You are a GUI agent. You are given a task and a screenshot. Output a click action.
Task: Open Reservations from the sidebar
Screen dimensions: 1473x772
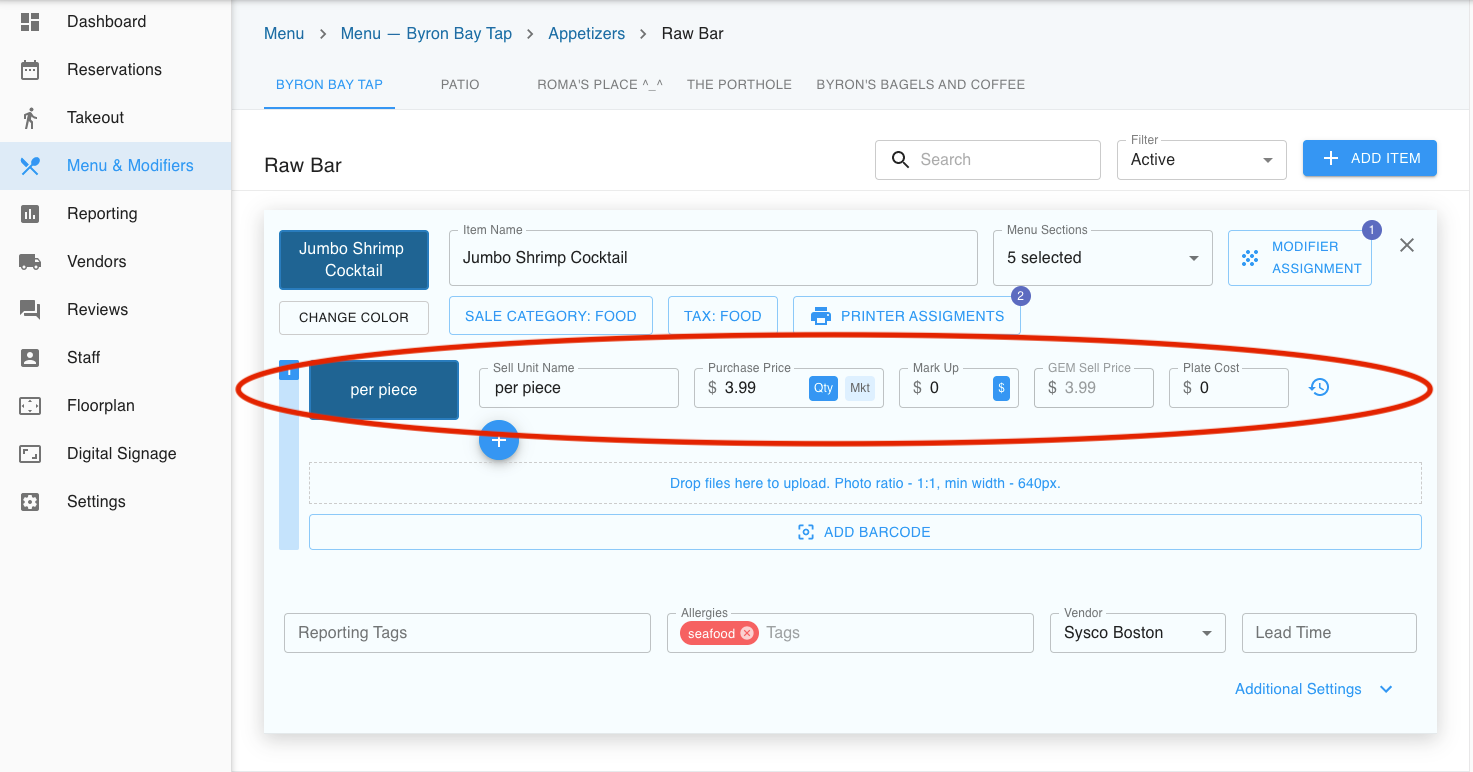tap(114, 69)
